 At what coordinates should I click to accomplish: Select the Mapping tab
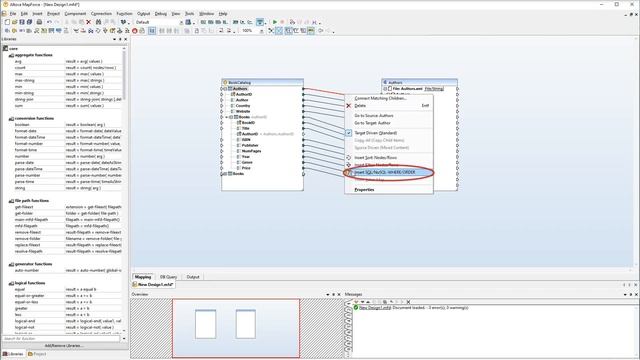(143, 277)
